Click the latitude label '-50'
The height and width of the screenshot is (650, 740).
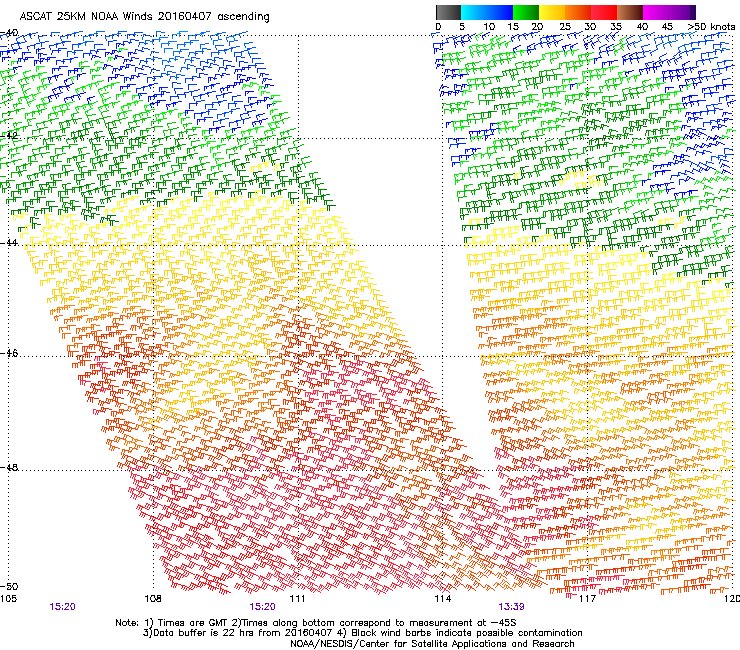coord(9,587)
